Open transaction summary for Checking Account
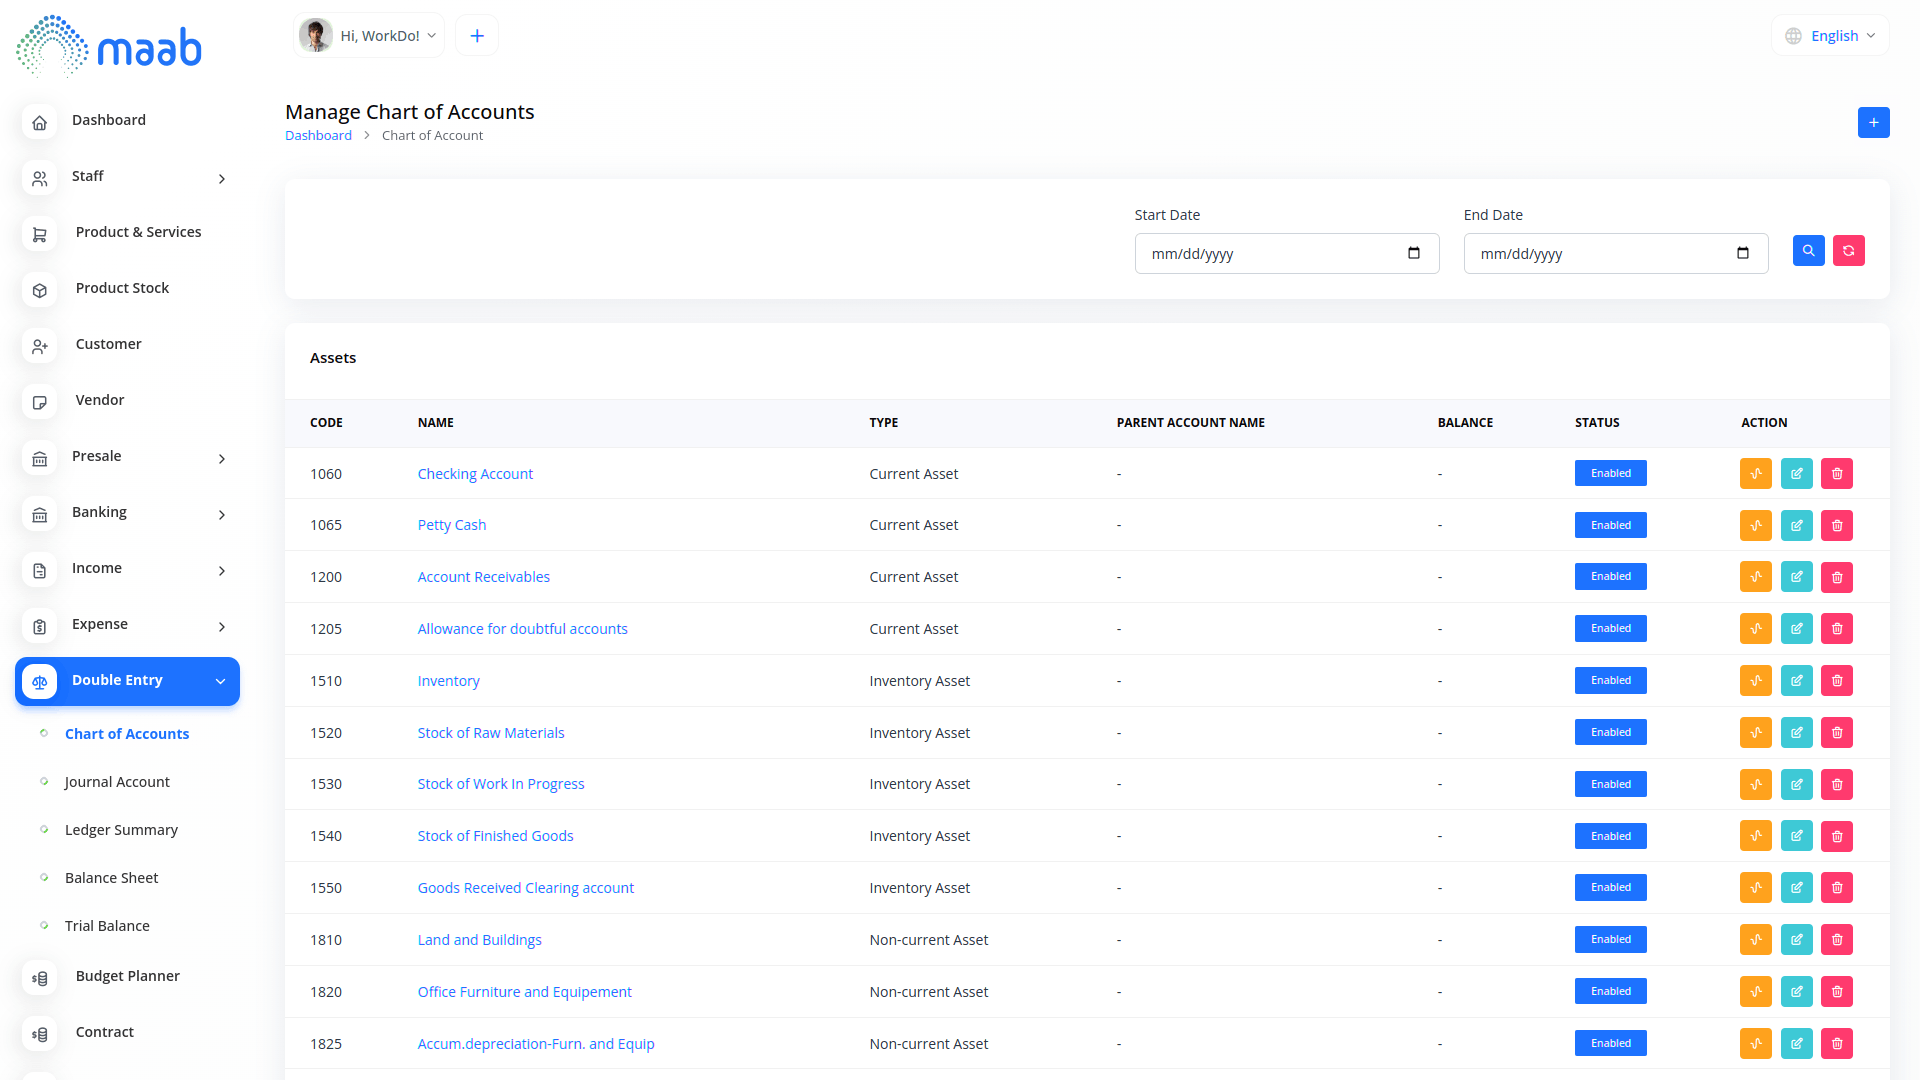1920x1080 pixels. [1755, 474]
